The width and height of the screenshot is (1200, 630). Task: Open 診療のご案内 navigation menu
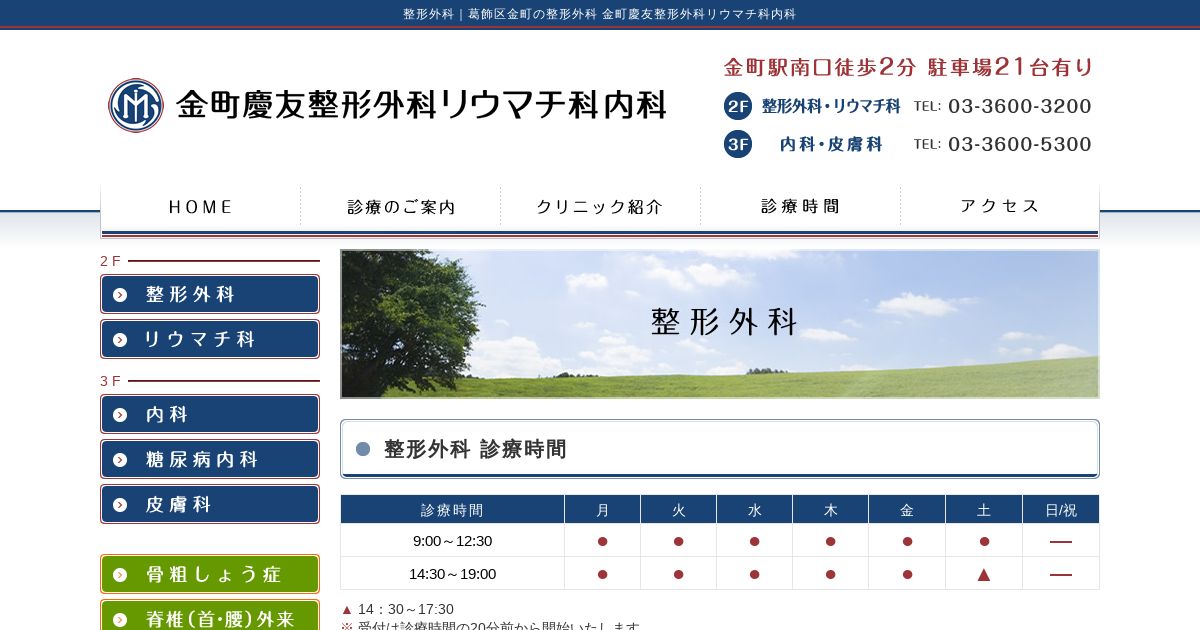pos(401,207)
